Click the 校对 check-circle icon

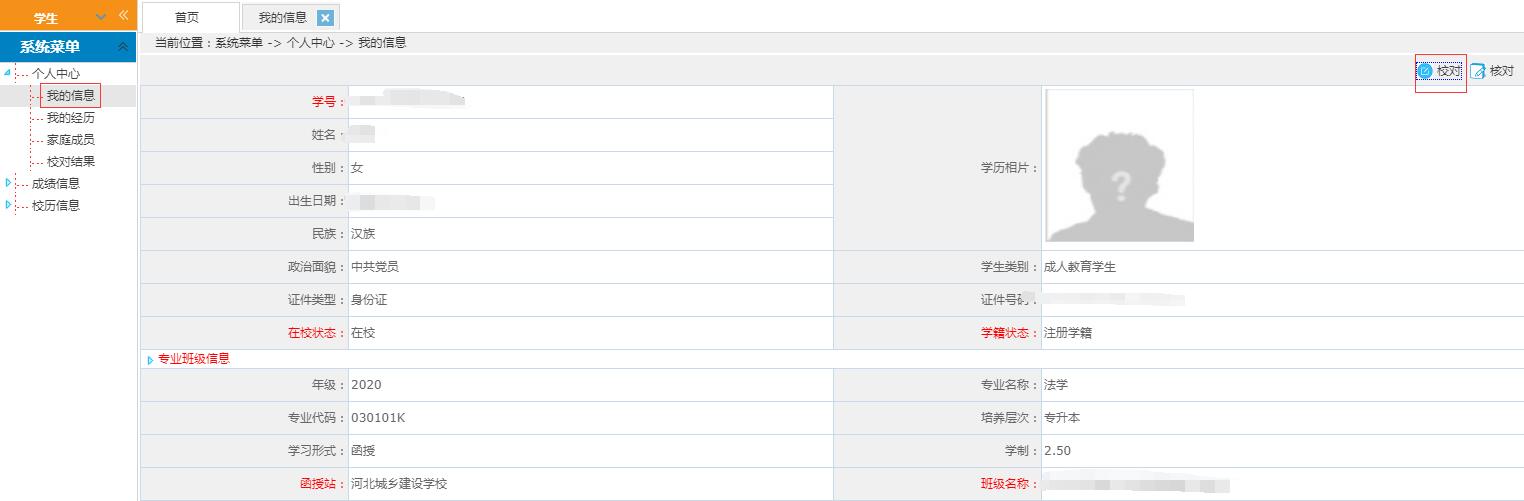[x=1425, y=71]
